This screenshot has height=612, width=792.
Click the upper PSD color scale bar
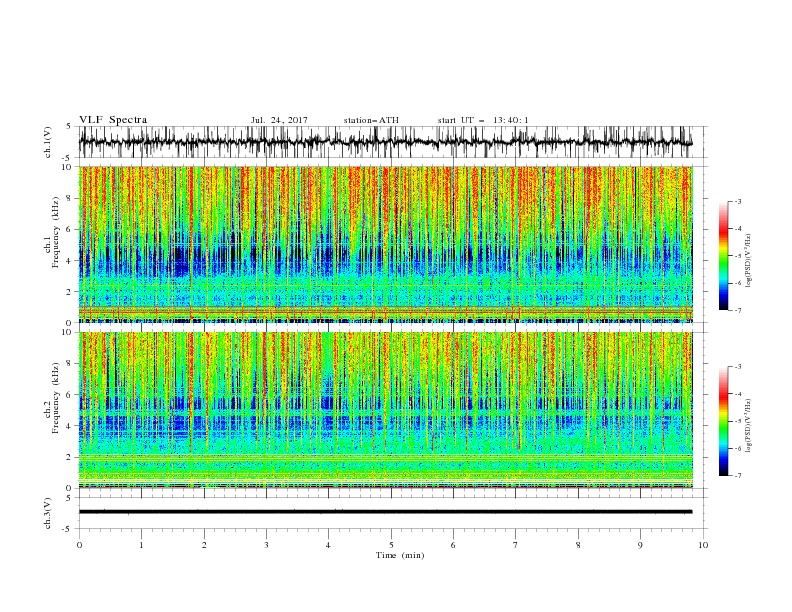pos(723,256)
